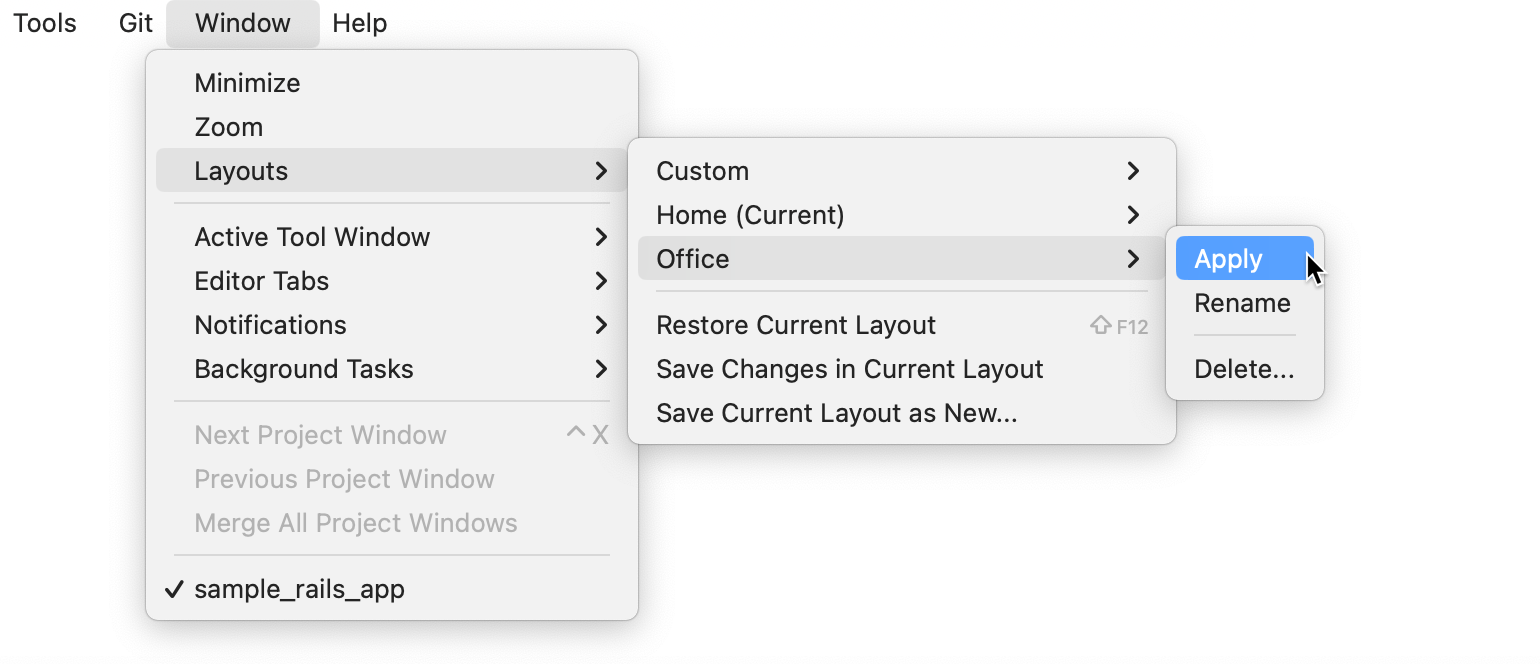Expand the Layouts submenu arrow
Viewport: 1540px width, 664px height.
pyautogui.click(x=600, y=171)
